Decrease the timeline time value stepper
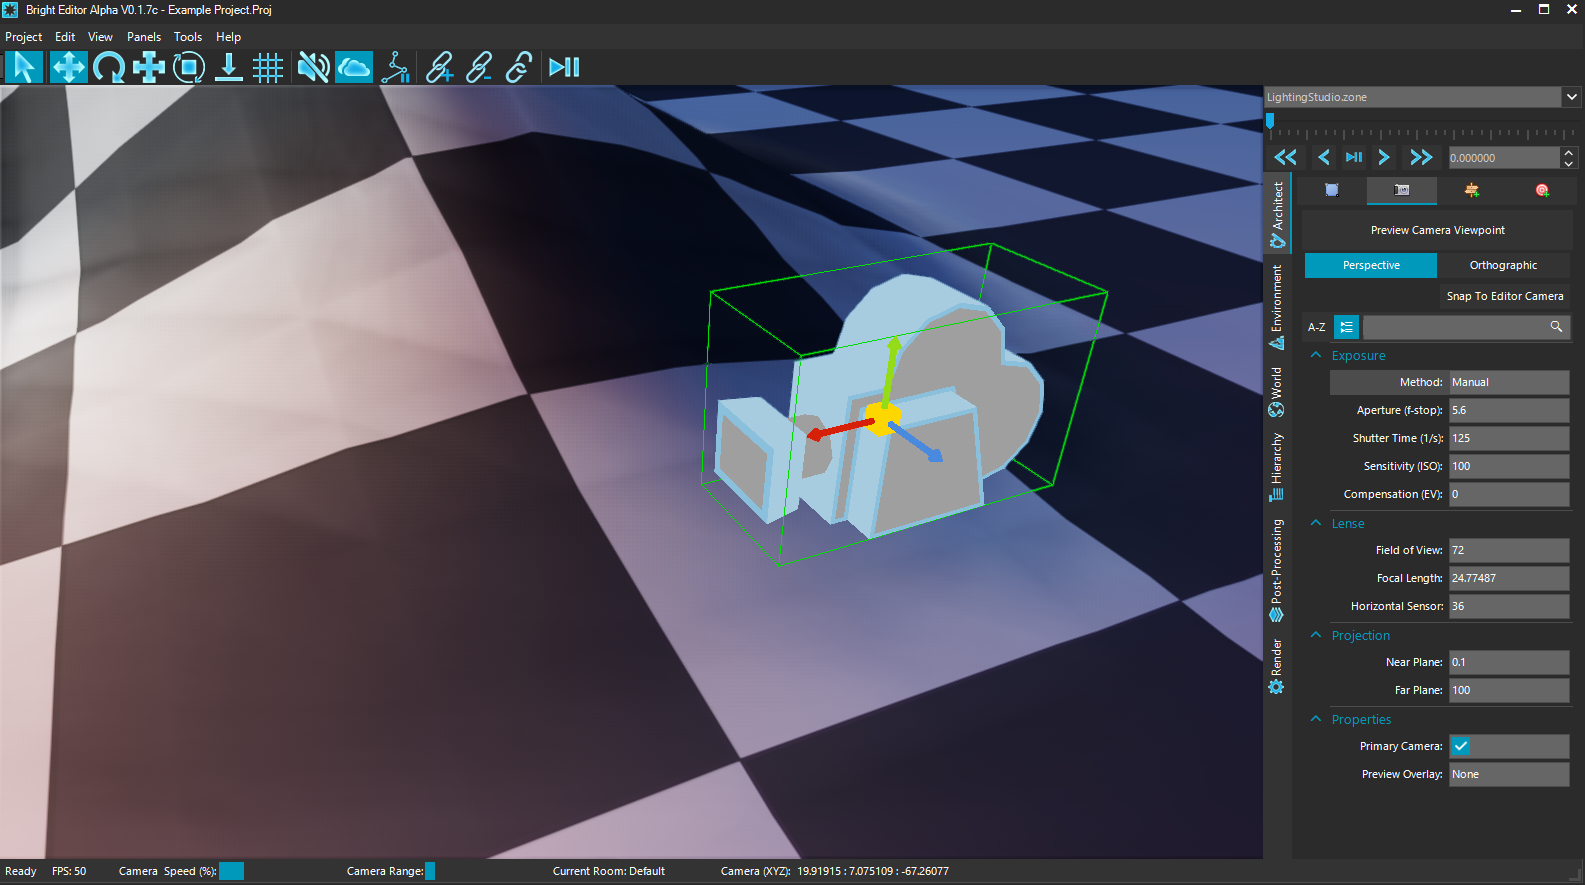This screenshot has height=885, width=1585. click(x=1569, y=164)
